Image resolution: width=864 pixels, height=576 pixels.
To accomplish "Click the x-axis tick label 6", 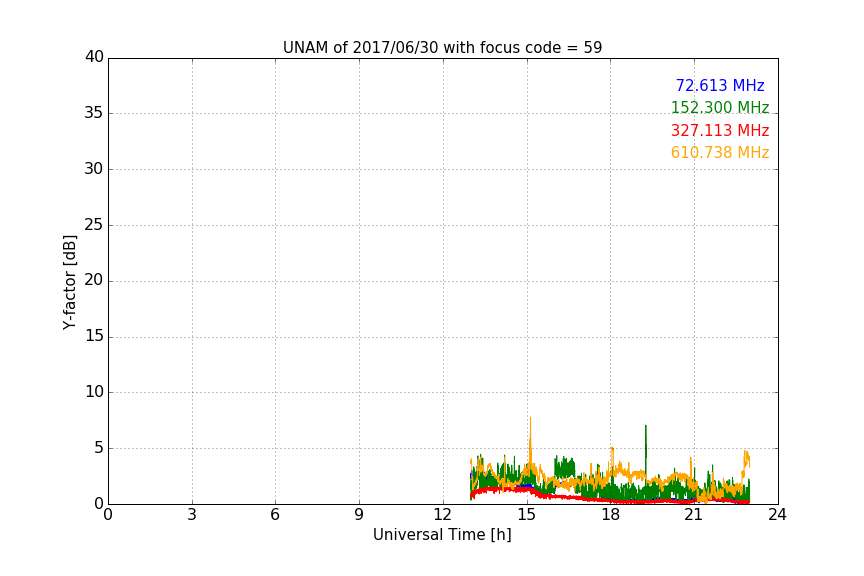I will (x=275, y=515).
